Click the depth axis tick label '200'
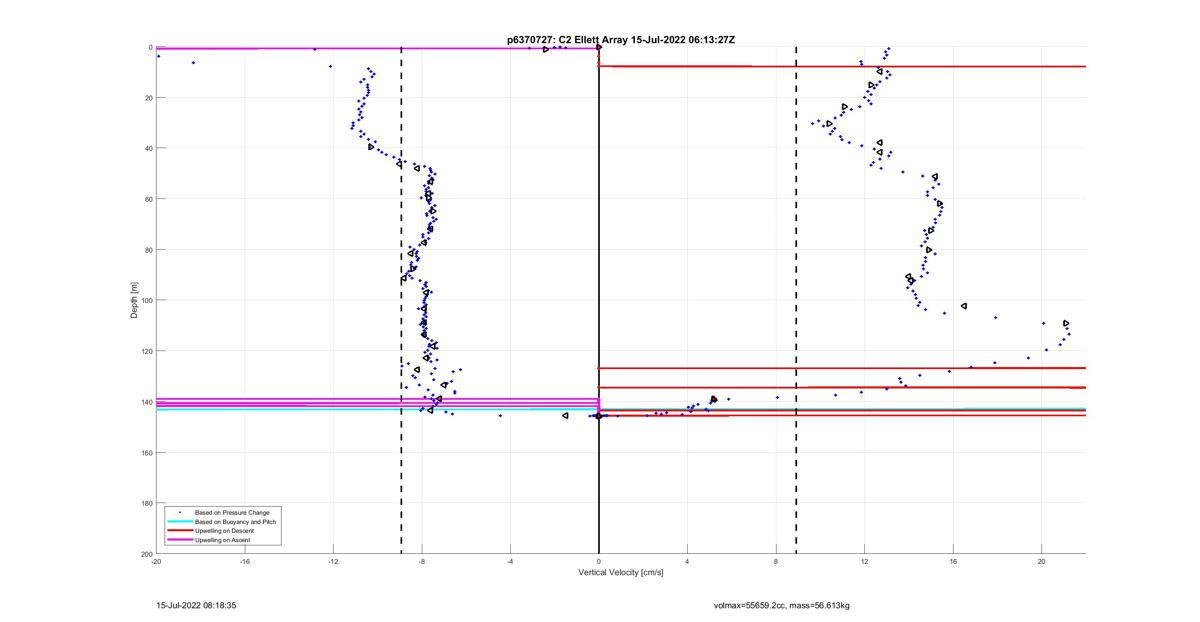The width and height of the screenshot is (1200, 622). click(x=146, y=554)
